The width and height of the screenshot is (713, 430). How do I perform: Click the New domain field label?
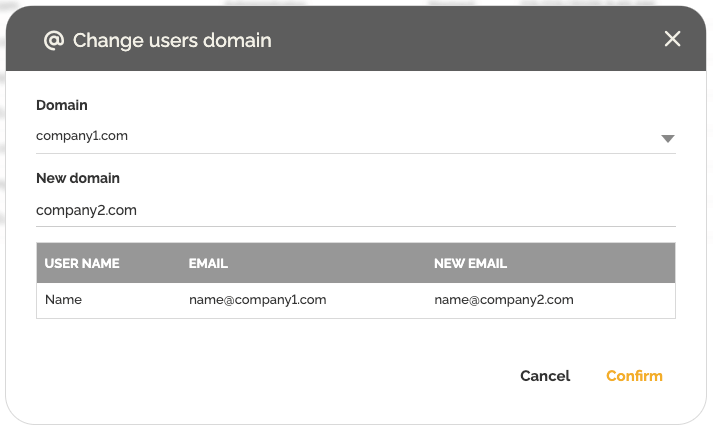[78, 178]
